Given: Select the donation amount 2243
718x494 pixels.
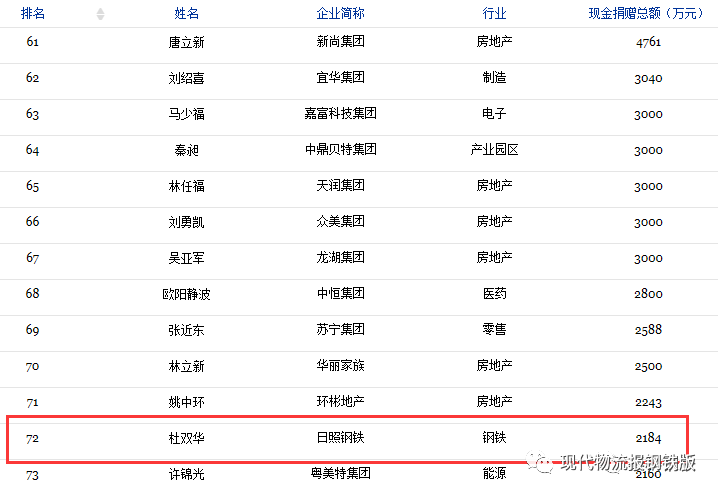Looking at the screenshot, I should coord(648,402).
